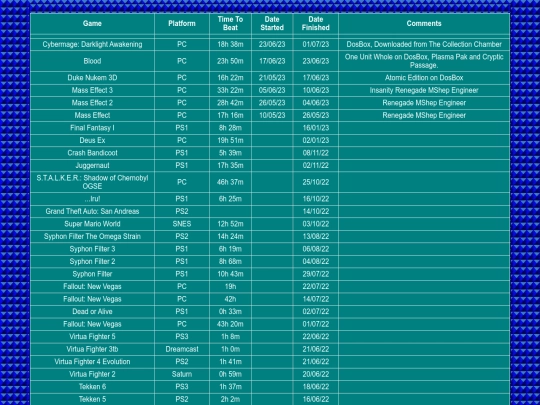Select the Tekken 5 game cell
This screenshot has height=405, width=540.
(x=92, y=399)
